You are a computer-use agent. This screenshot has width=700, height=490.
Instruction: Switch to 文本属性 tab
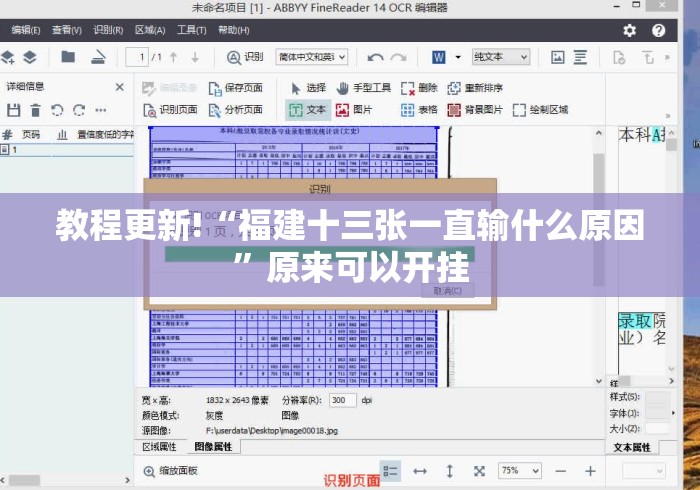632,447
